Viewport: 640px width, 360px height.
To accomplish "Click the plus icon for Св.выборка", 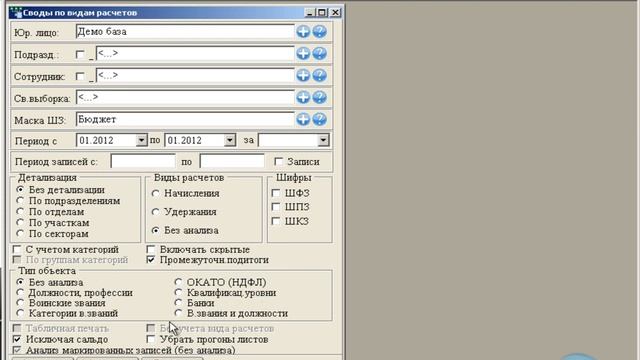I will (303, 97).
